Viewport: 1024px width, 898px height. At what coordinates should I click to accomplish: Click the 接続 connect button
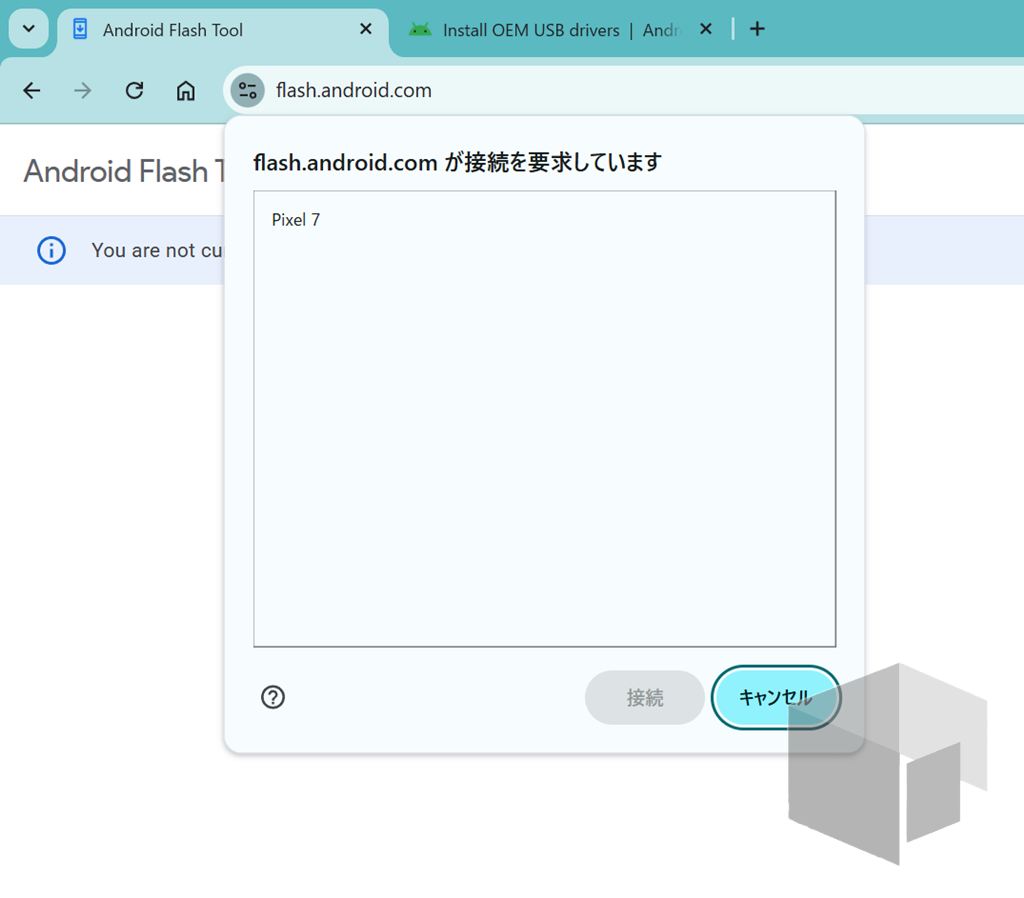645,698
